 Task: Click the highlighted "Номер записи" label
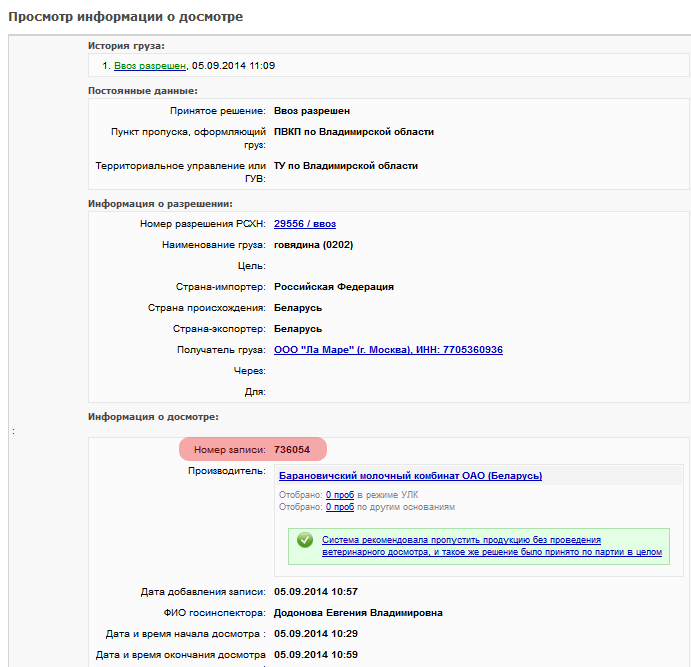[x=230, y=451]
